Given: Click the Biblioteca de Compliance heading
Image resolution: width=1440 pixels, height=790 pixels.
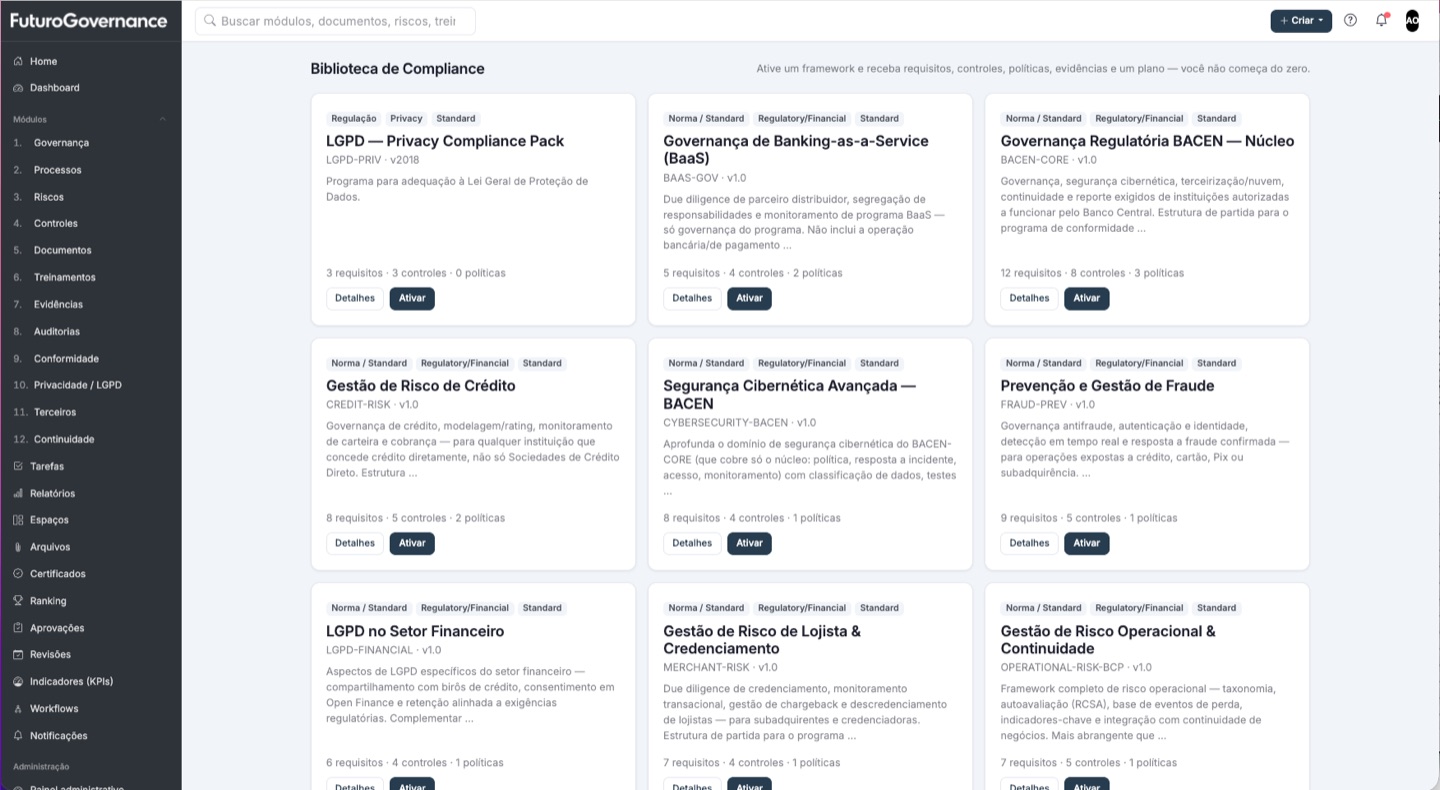Looking at the screenshot, I should tap(397, 68).
